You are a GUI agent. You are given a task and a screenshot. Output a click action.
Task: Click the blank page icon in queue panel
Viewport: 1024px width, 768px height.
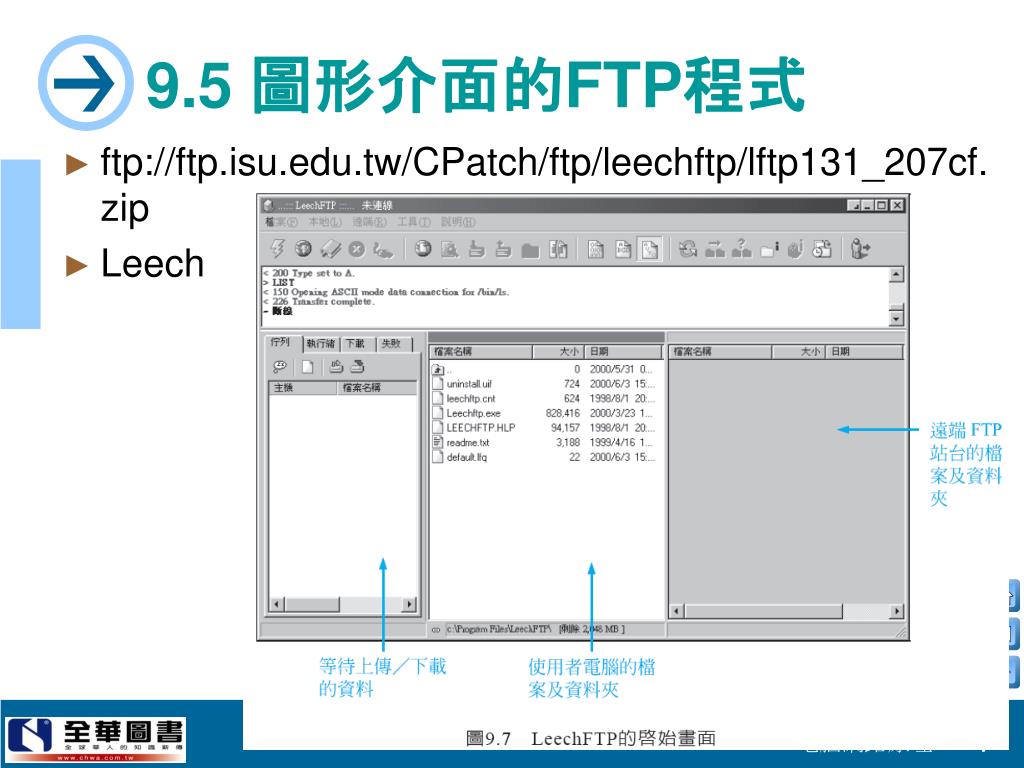point(308,367)
